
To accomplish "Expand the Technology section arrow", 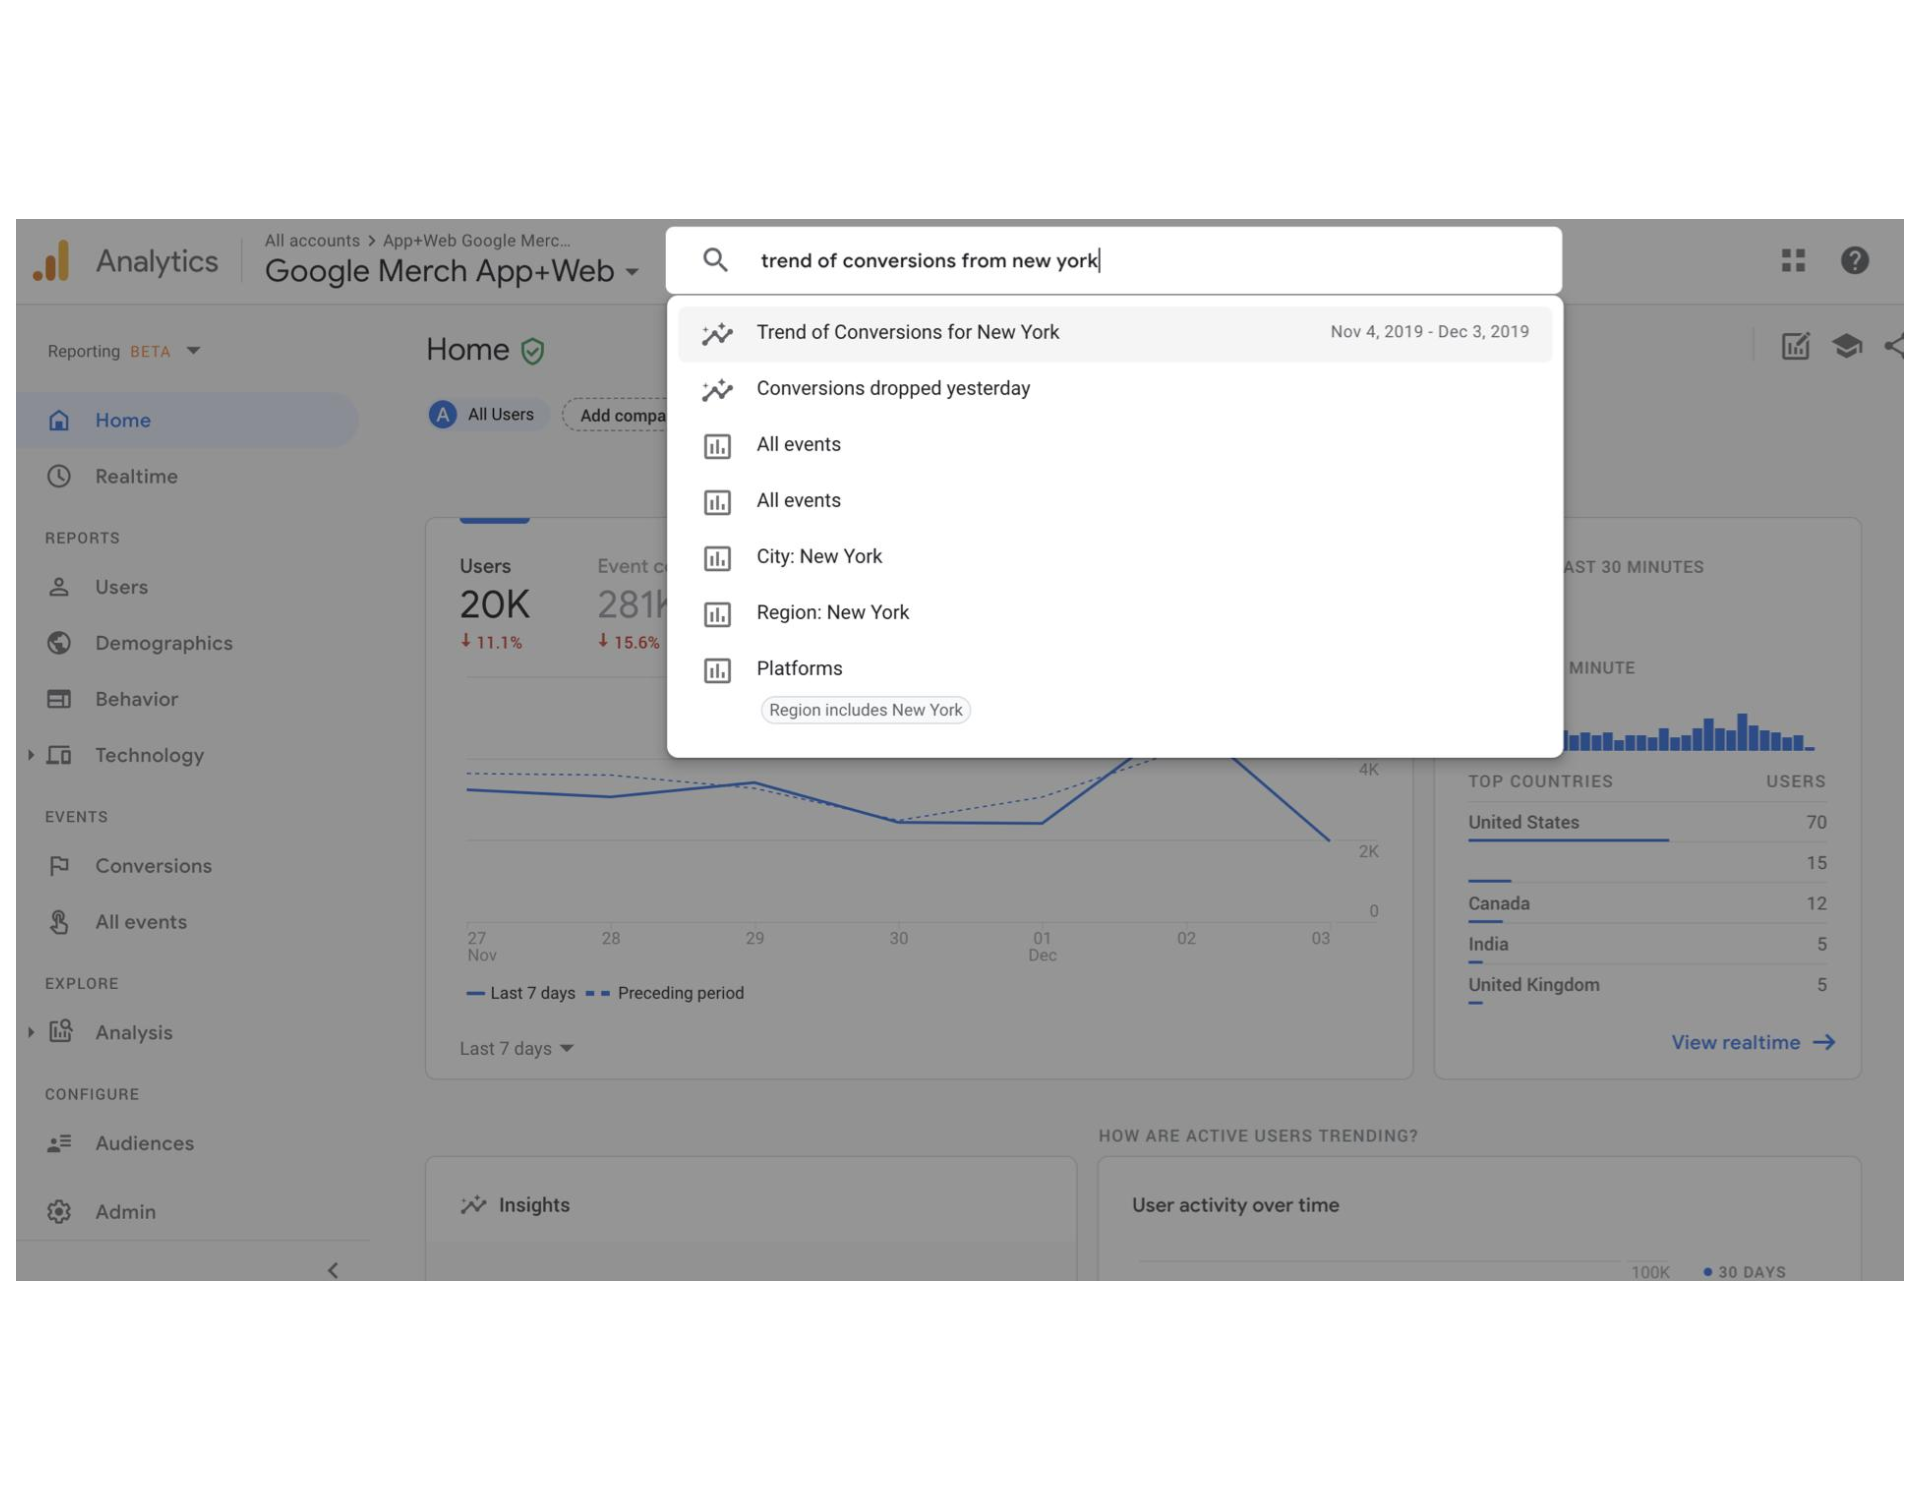I will click(31, 755).
